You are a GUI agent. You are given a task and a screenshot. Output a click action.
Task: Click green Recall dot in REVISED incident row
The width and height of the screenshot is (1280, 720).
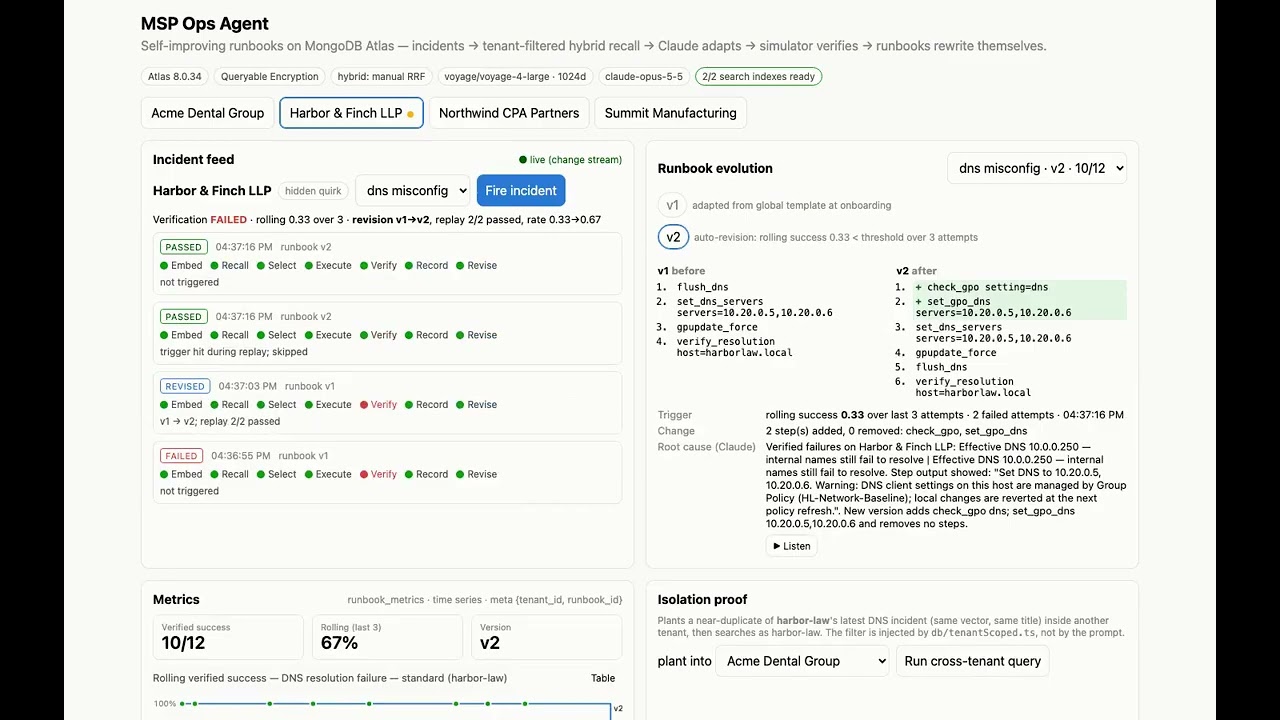[215, 405]
